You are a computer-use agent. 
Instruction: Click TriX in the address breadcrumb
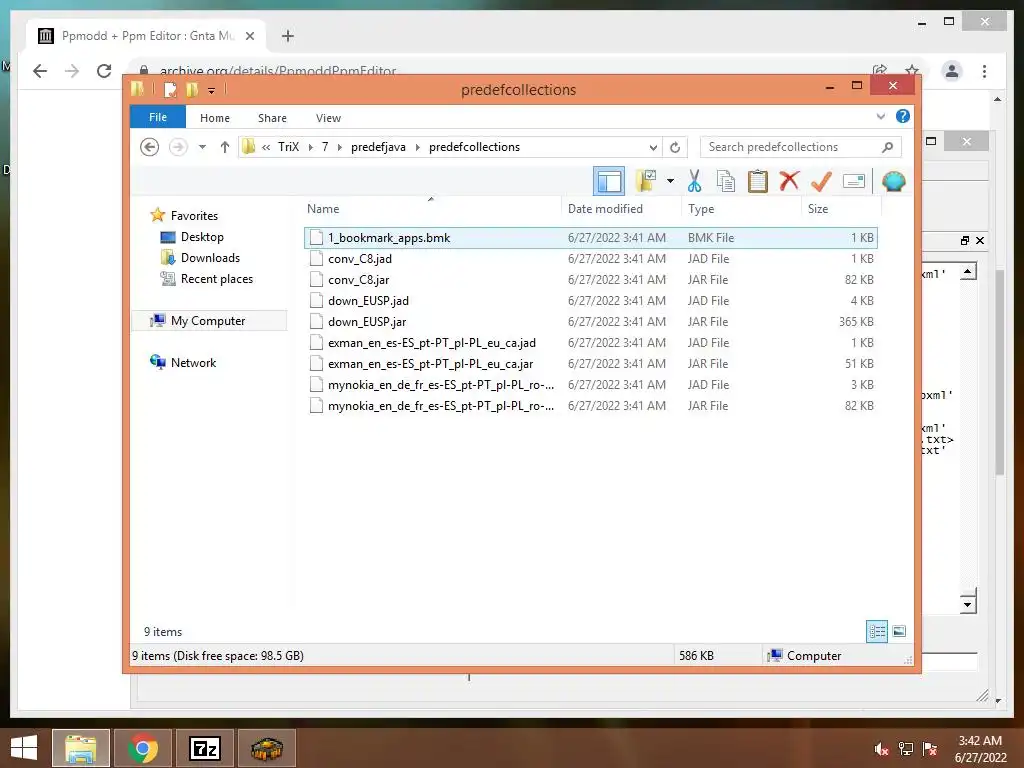pyautogui.click(x=289, y=147)
